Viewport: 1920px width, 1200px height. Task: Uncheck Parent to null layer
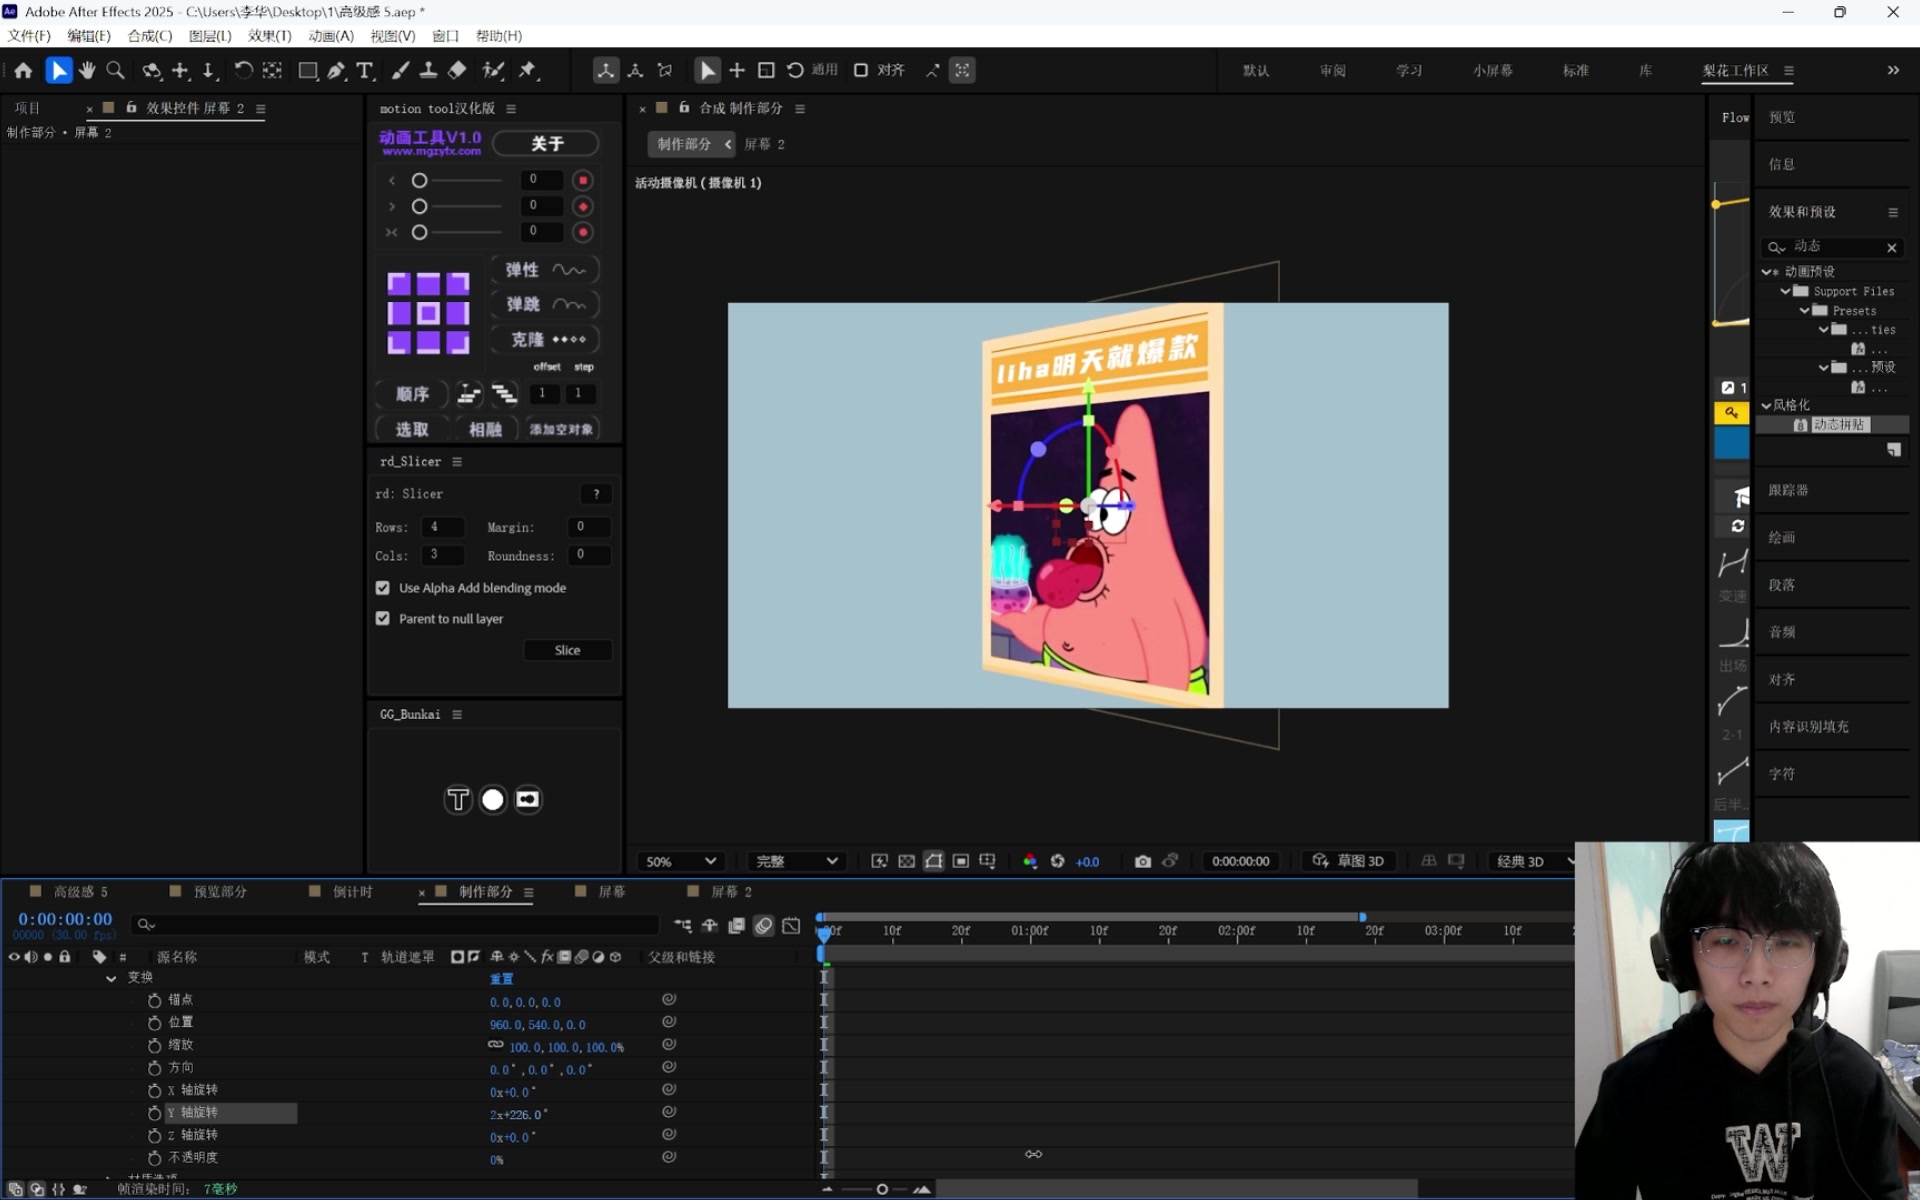383,619
